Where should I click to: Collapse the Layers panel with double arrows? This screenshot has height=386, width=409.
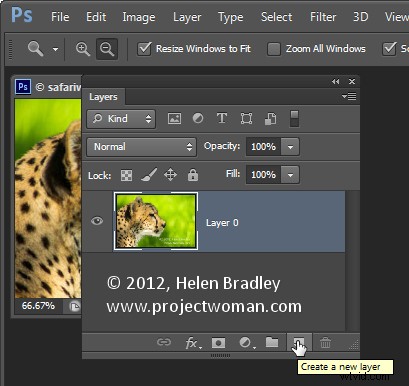pos(335,81)
